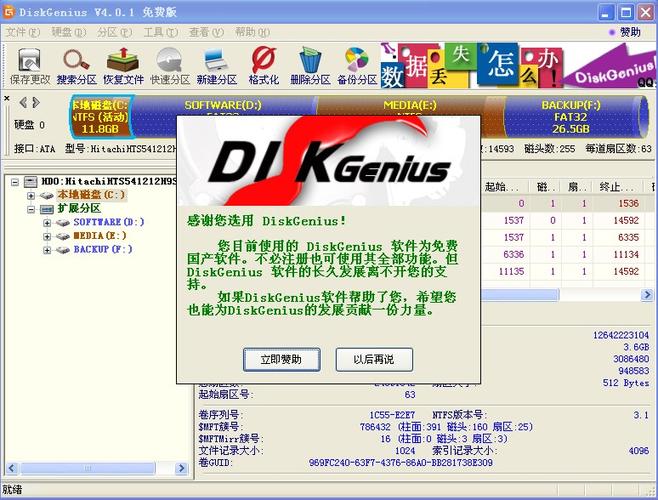Select the BACKUP(F:) FAT32 segment in disk bar

point(570,115)
